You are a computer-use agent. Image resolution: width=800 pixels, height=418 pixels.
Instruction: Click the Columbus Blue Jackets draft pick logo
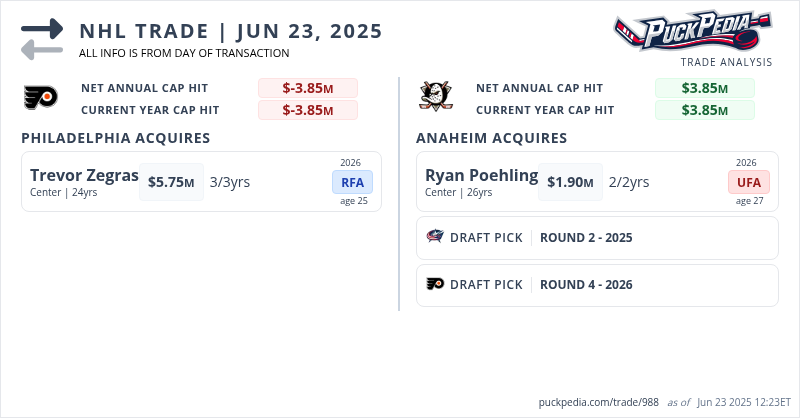coord(435,237)
